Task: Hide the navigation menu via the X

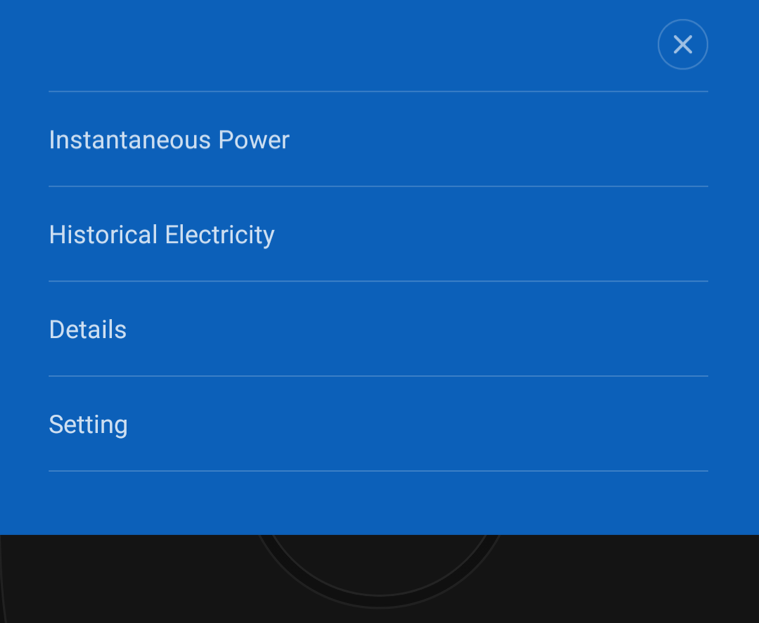Action: [x=683, y=45]
